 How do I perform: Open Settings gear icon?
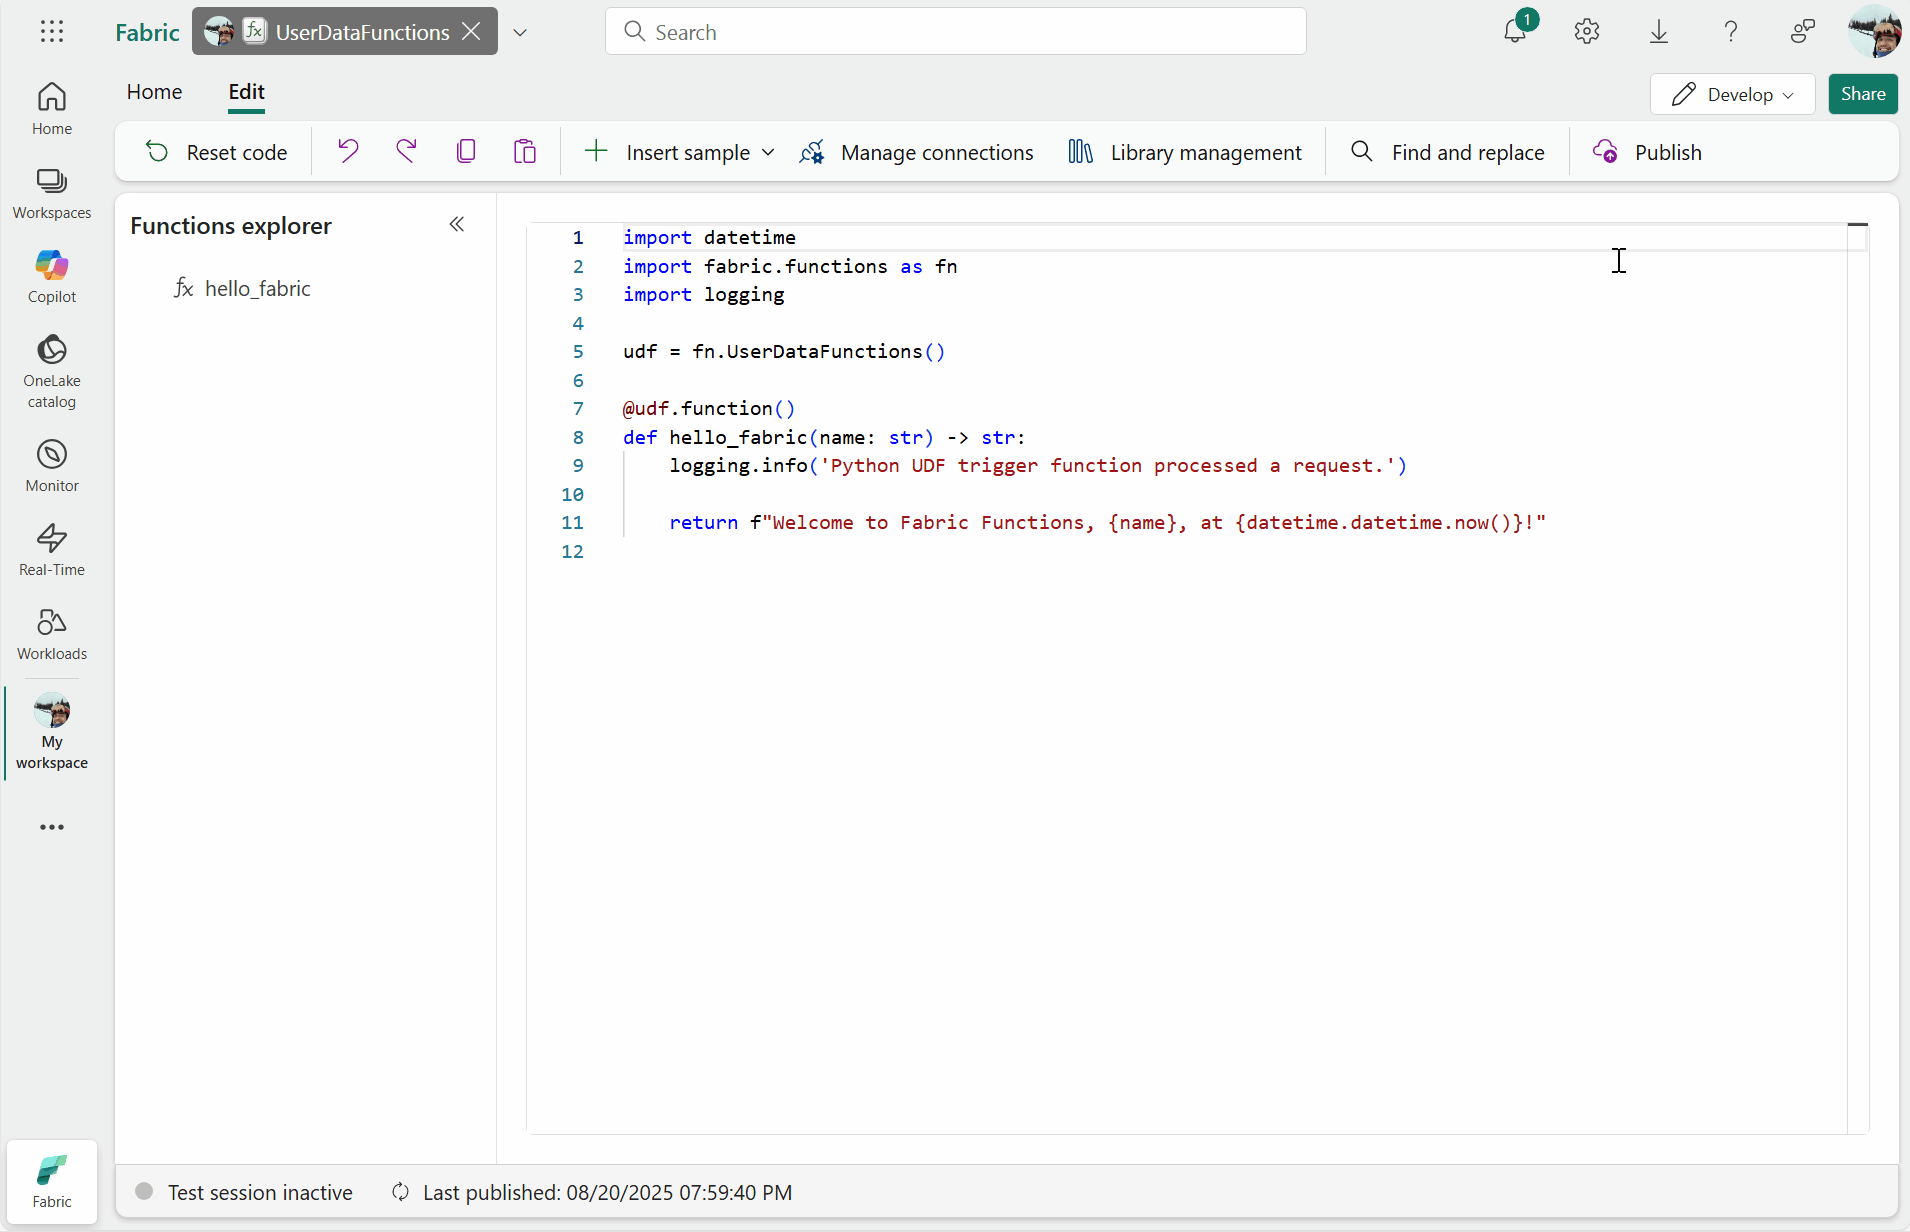pyautogui.click(x=1587, y=32)
